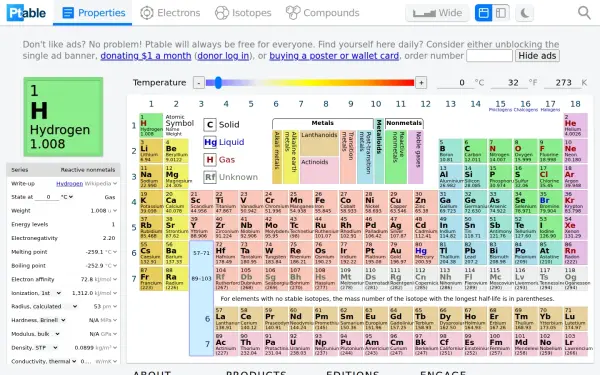Select the side-panel layout view button
The image size is (600, 375).
pyautogui.click(x=501, y=13)
